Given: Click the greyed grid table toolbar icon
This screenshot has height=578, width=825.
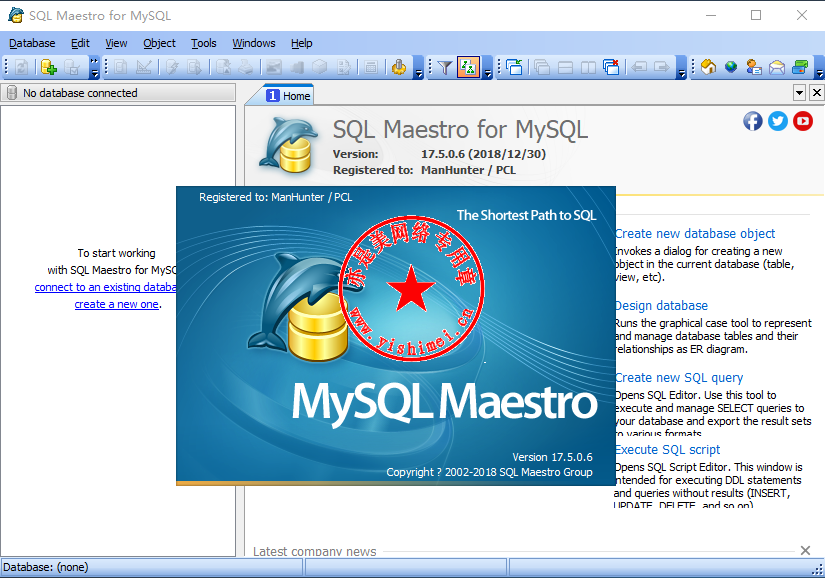Looking at the screenshot, I should (371, 67).
